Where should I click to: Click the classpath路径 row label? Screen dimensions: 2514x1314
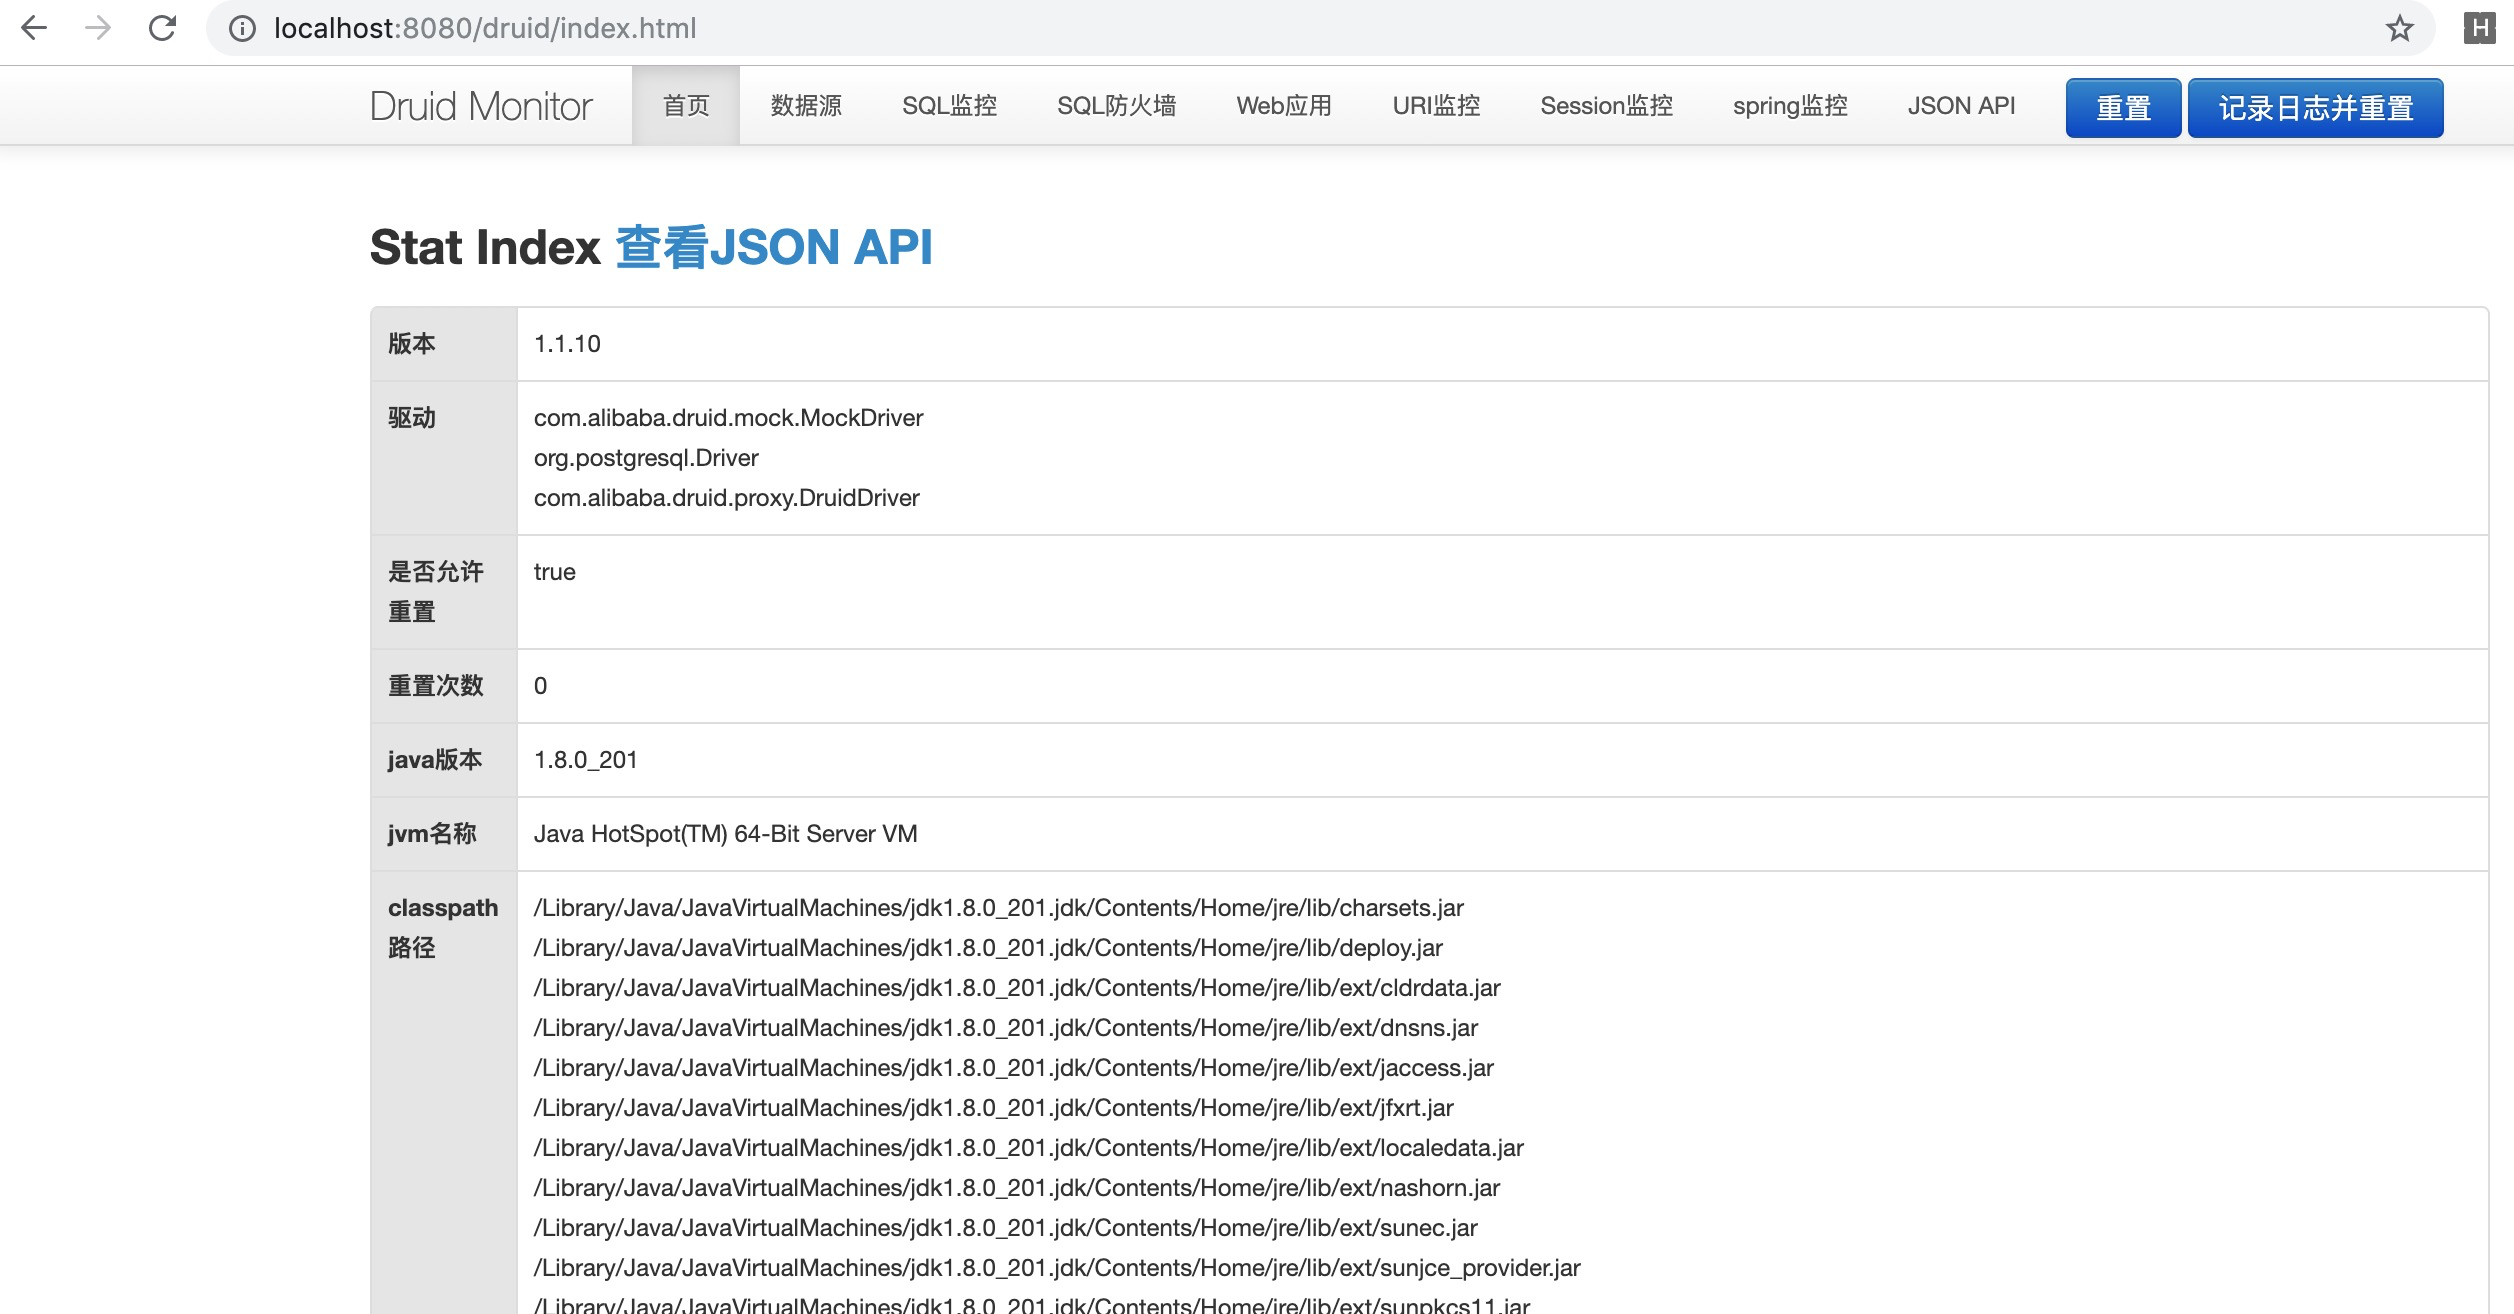443,928
